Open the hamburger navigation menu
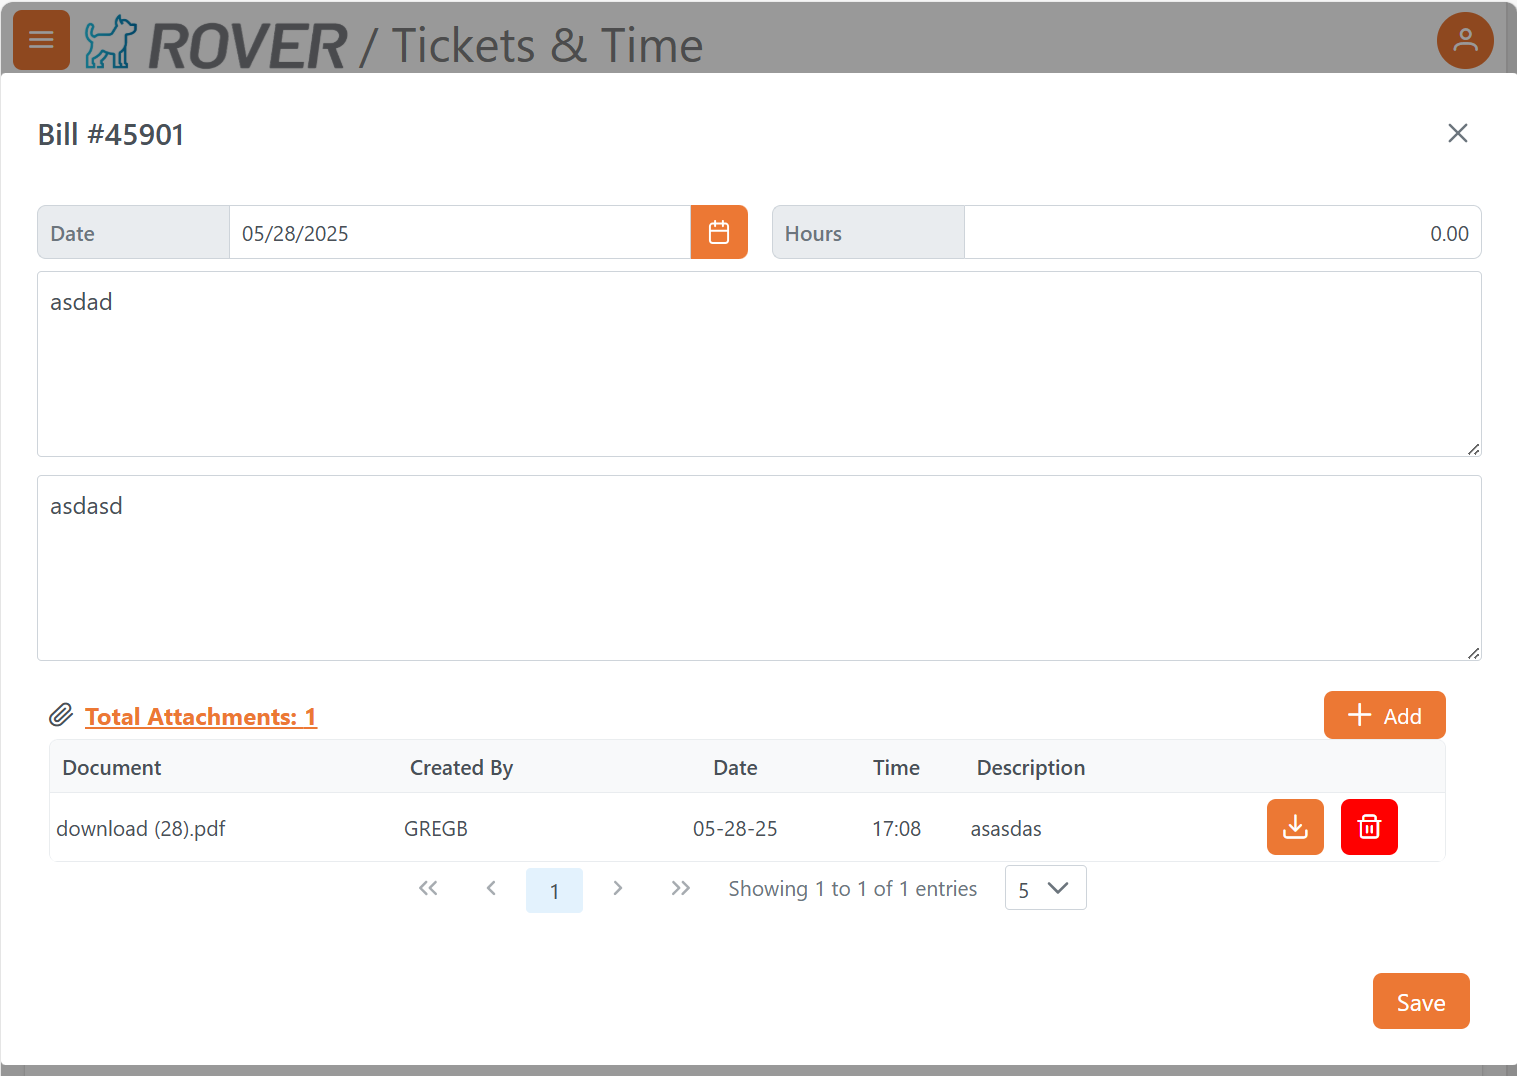Viewport: 1517px width, 1076px height. pyautogui.click(x=41, y=40)
